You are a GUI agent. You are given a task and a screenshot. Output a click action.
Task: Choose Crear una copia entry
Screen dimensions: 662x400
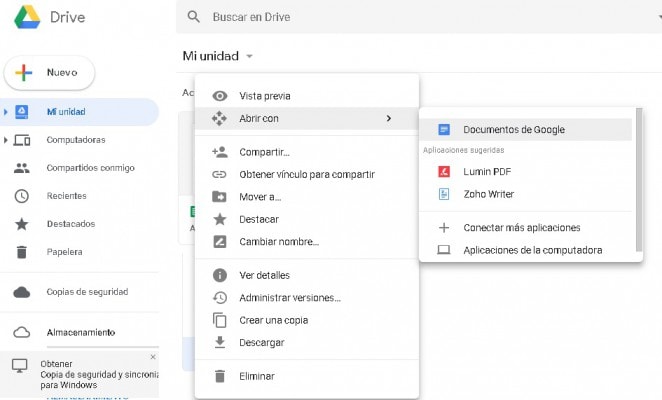point(307,320)
